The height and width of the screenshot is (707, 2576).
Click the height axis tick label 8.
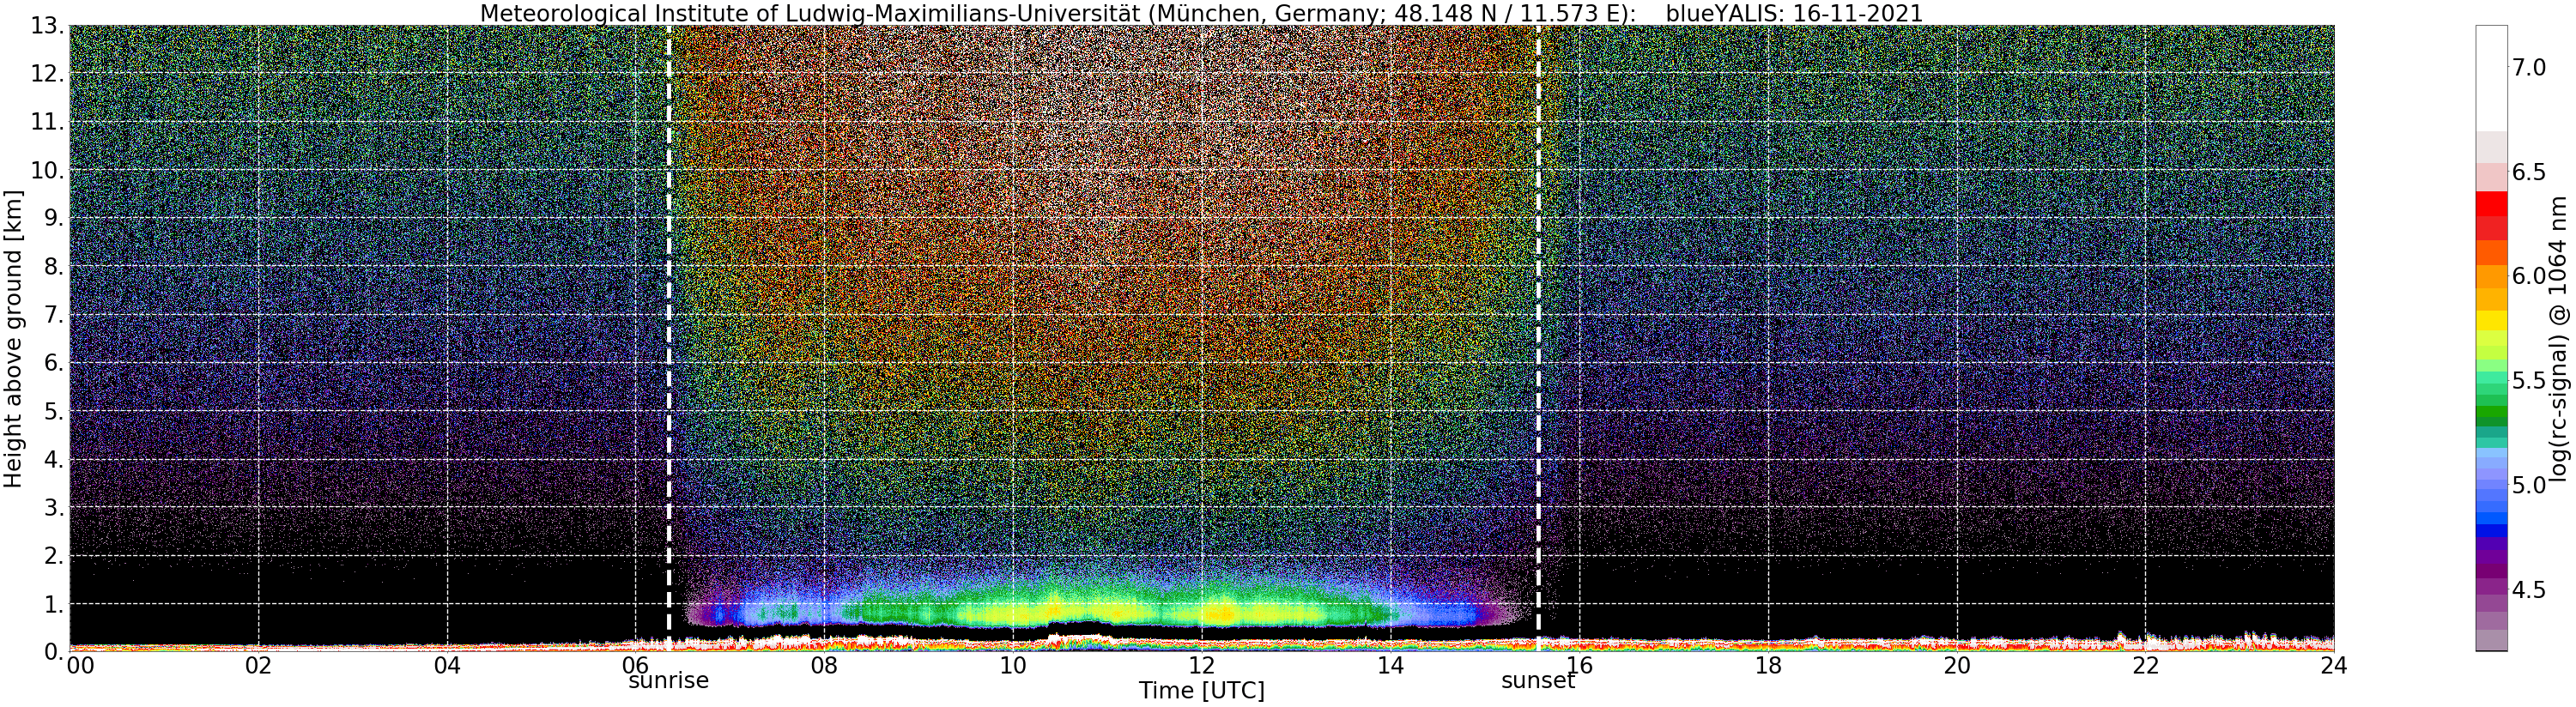coord(55,267)
